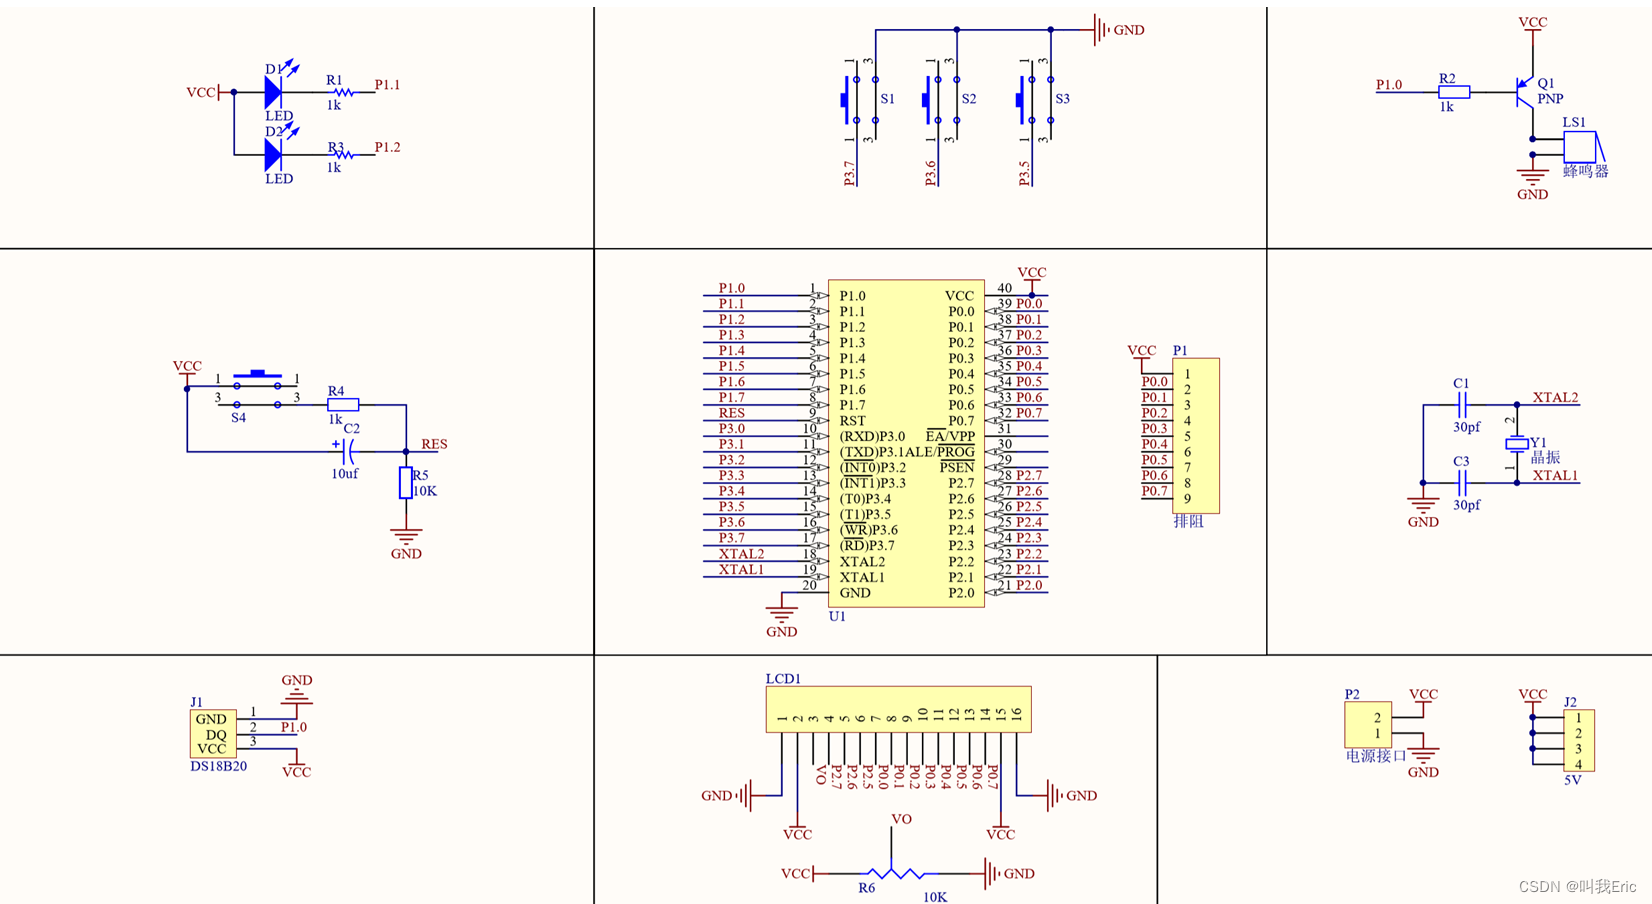This screenshot has width=1652, height=904.
Task: Click the 5V label under J2
Action: click(x=1572, y=780)
